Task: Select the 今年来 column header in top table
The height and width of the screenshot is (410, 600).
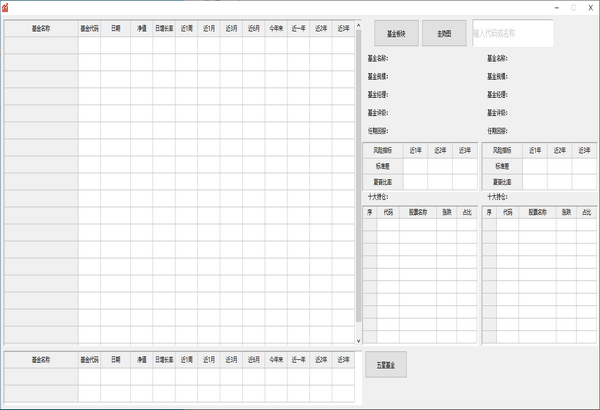Action: click(x=275, y=29)
